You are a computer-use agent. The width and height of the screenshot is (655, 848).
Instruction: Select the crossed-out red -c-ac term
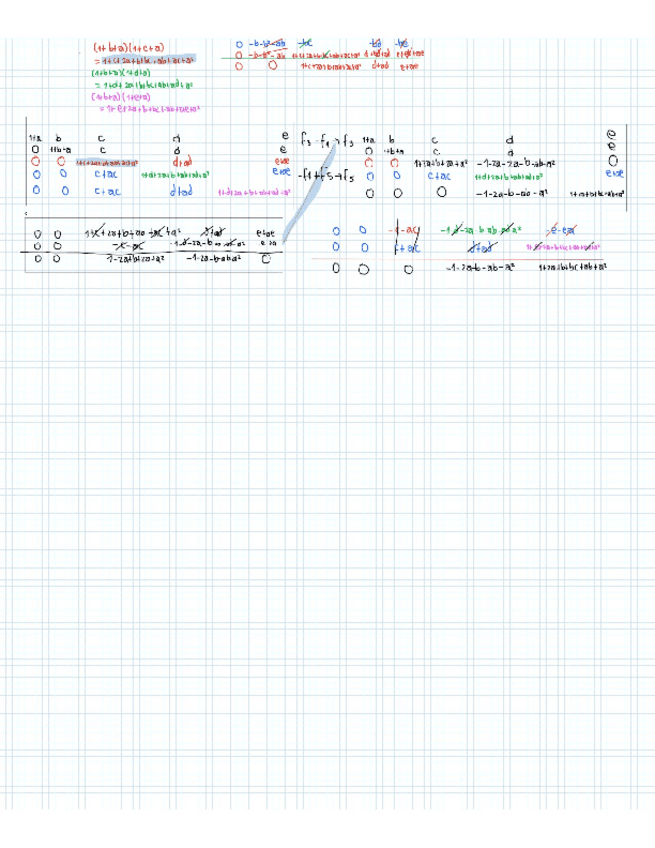(x=403, y=230)
